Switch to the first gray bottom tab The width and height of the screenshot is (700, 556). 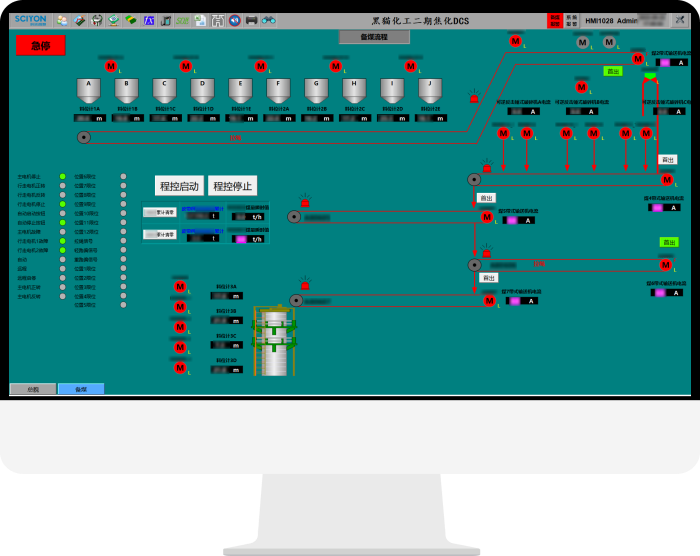33,389
